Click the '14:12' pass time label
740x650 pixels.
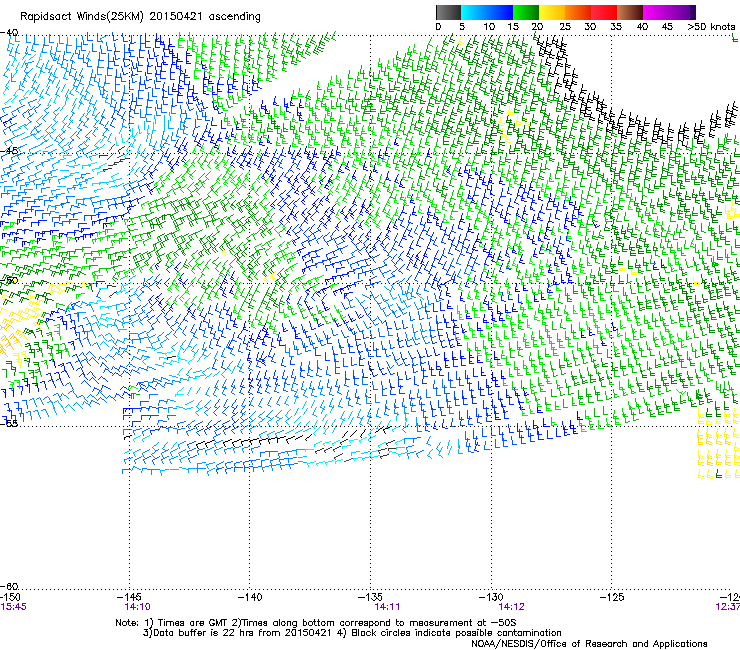[512, 607]
